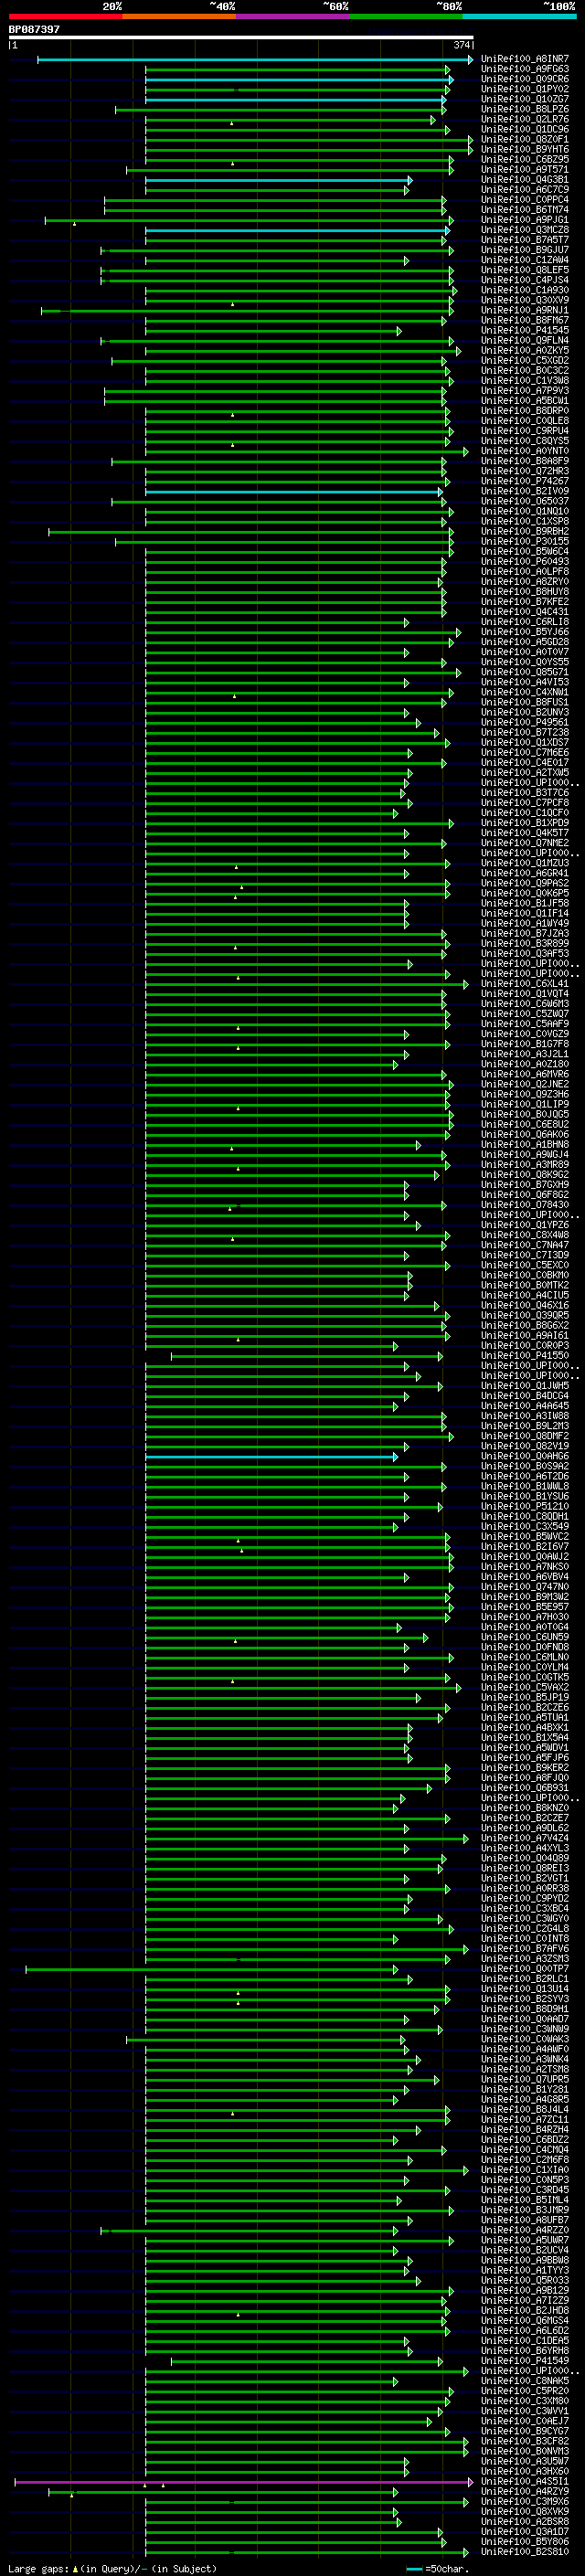The image size is (585, 2576).
Task: Click the UniRef100_B4DCG4 hit name
Action: (525, 1396)
